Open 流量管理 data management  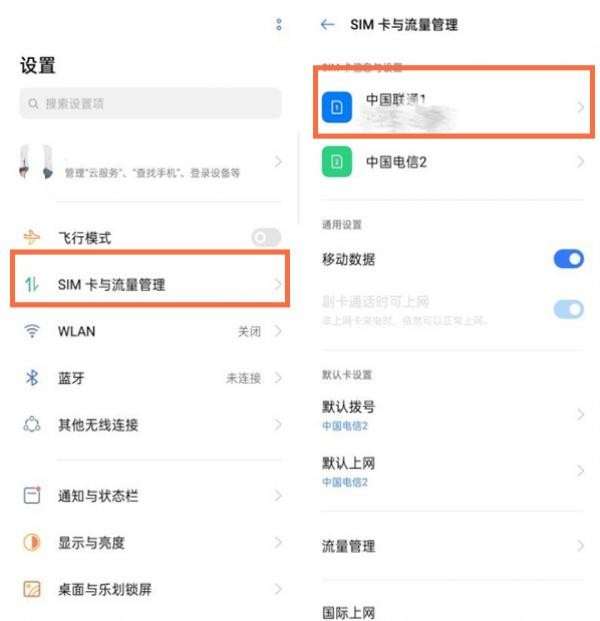pyautogui.click(x=453, y=546)
